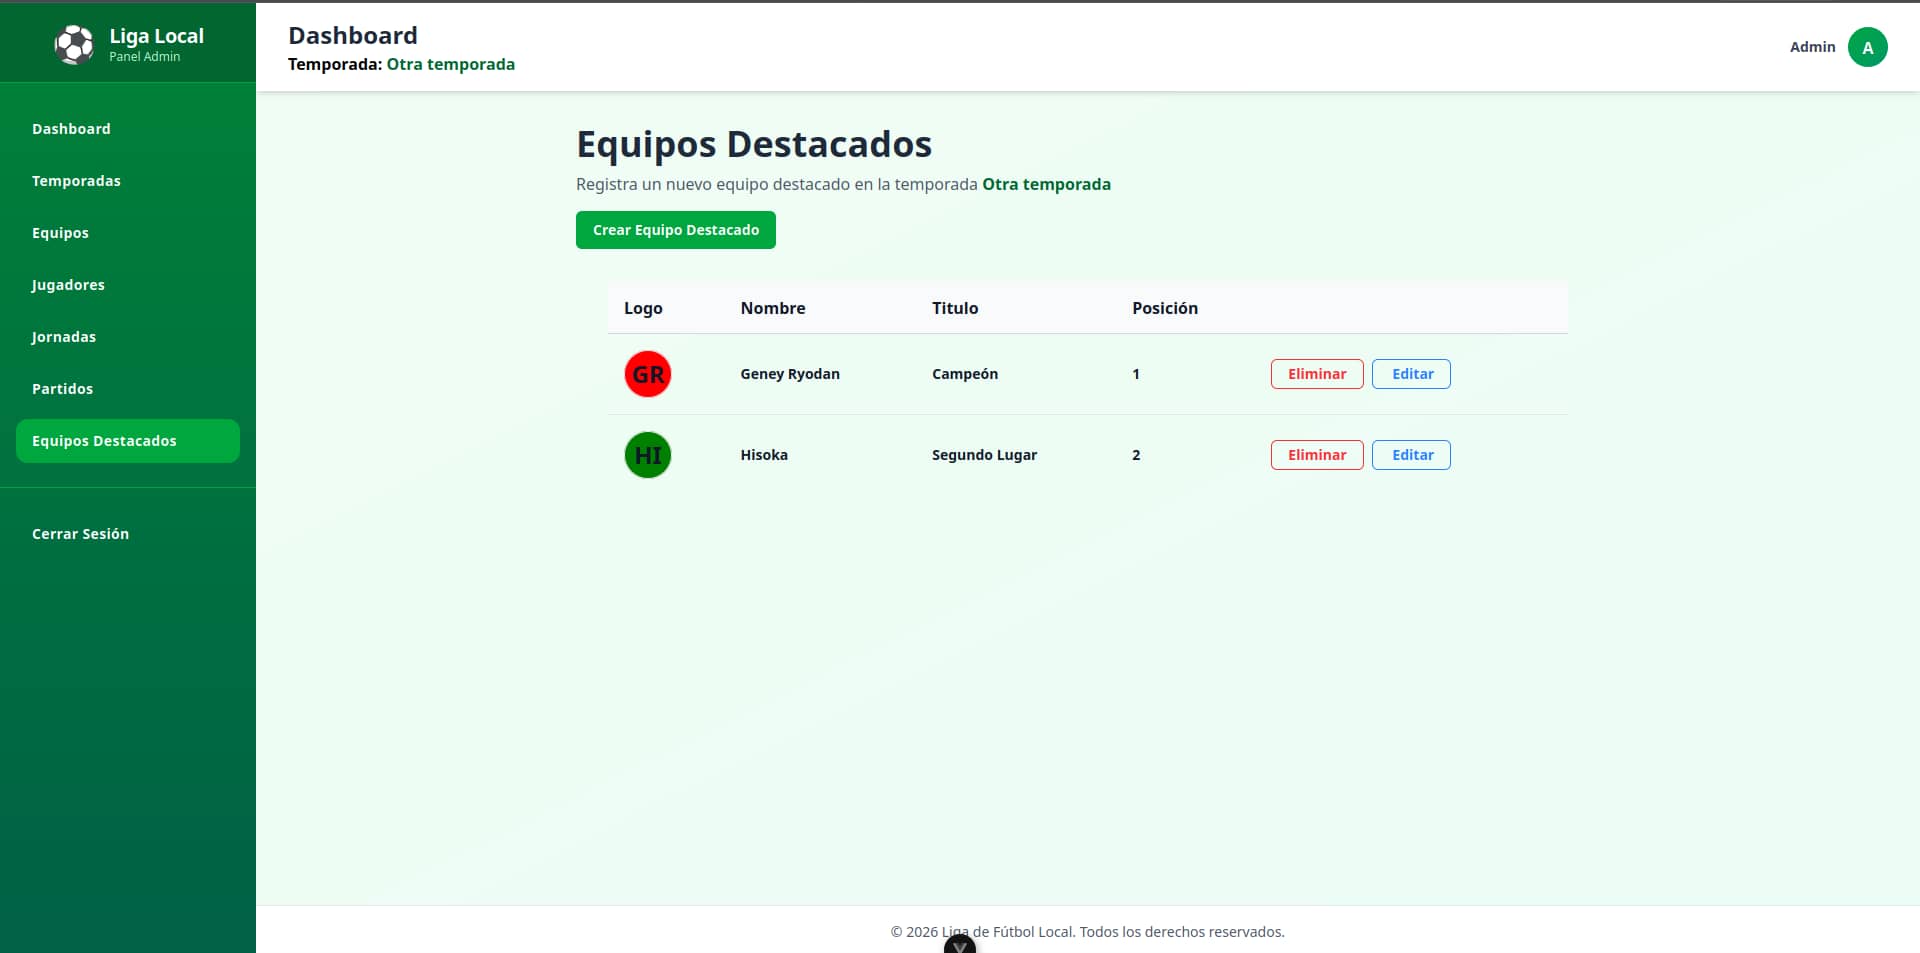Click the soccer ball logo icon
Viewport: 1920px width, 953px height.
pyautogui.click(x=73, y=45)
